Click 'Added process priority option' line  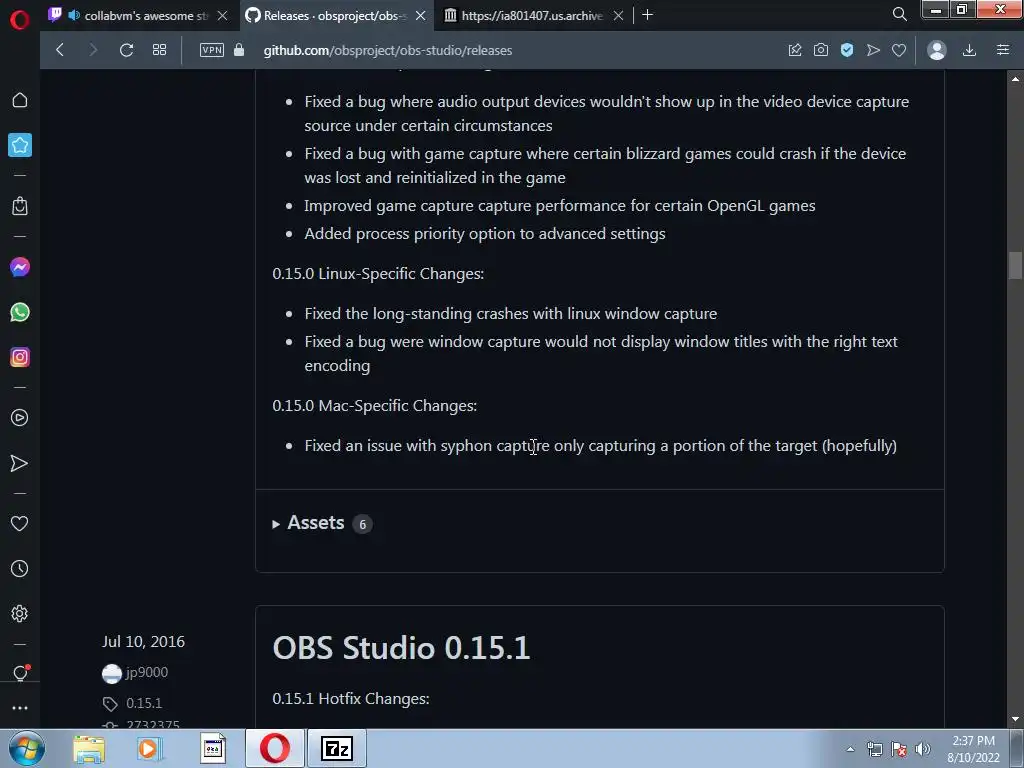(x=485, y=234)
